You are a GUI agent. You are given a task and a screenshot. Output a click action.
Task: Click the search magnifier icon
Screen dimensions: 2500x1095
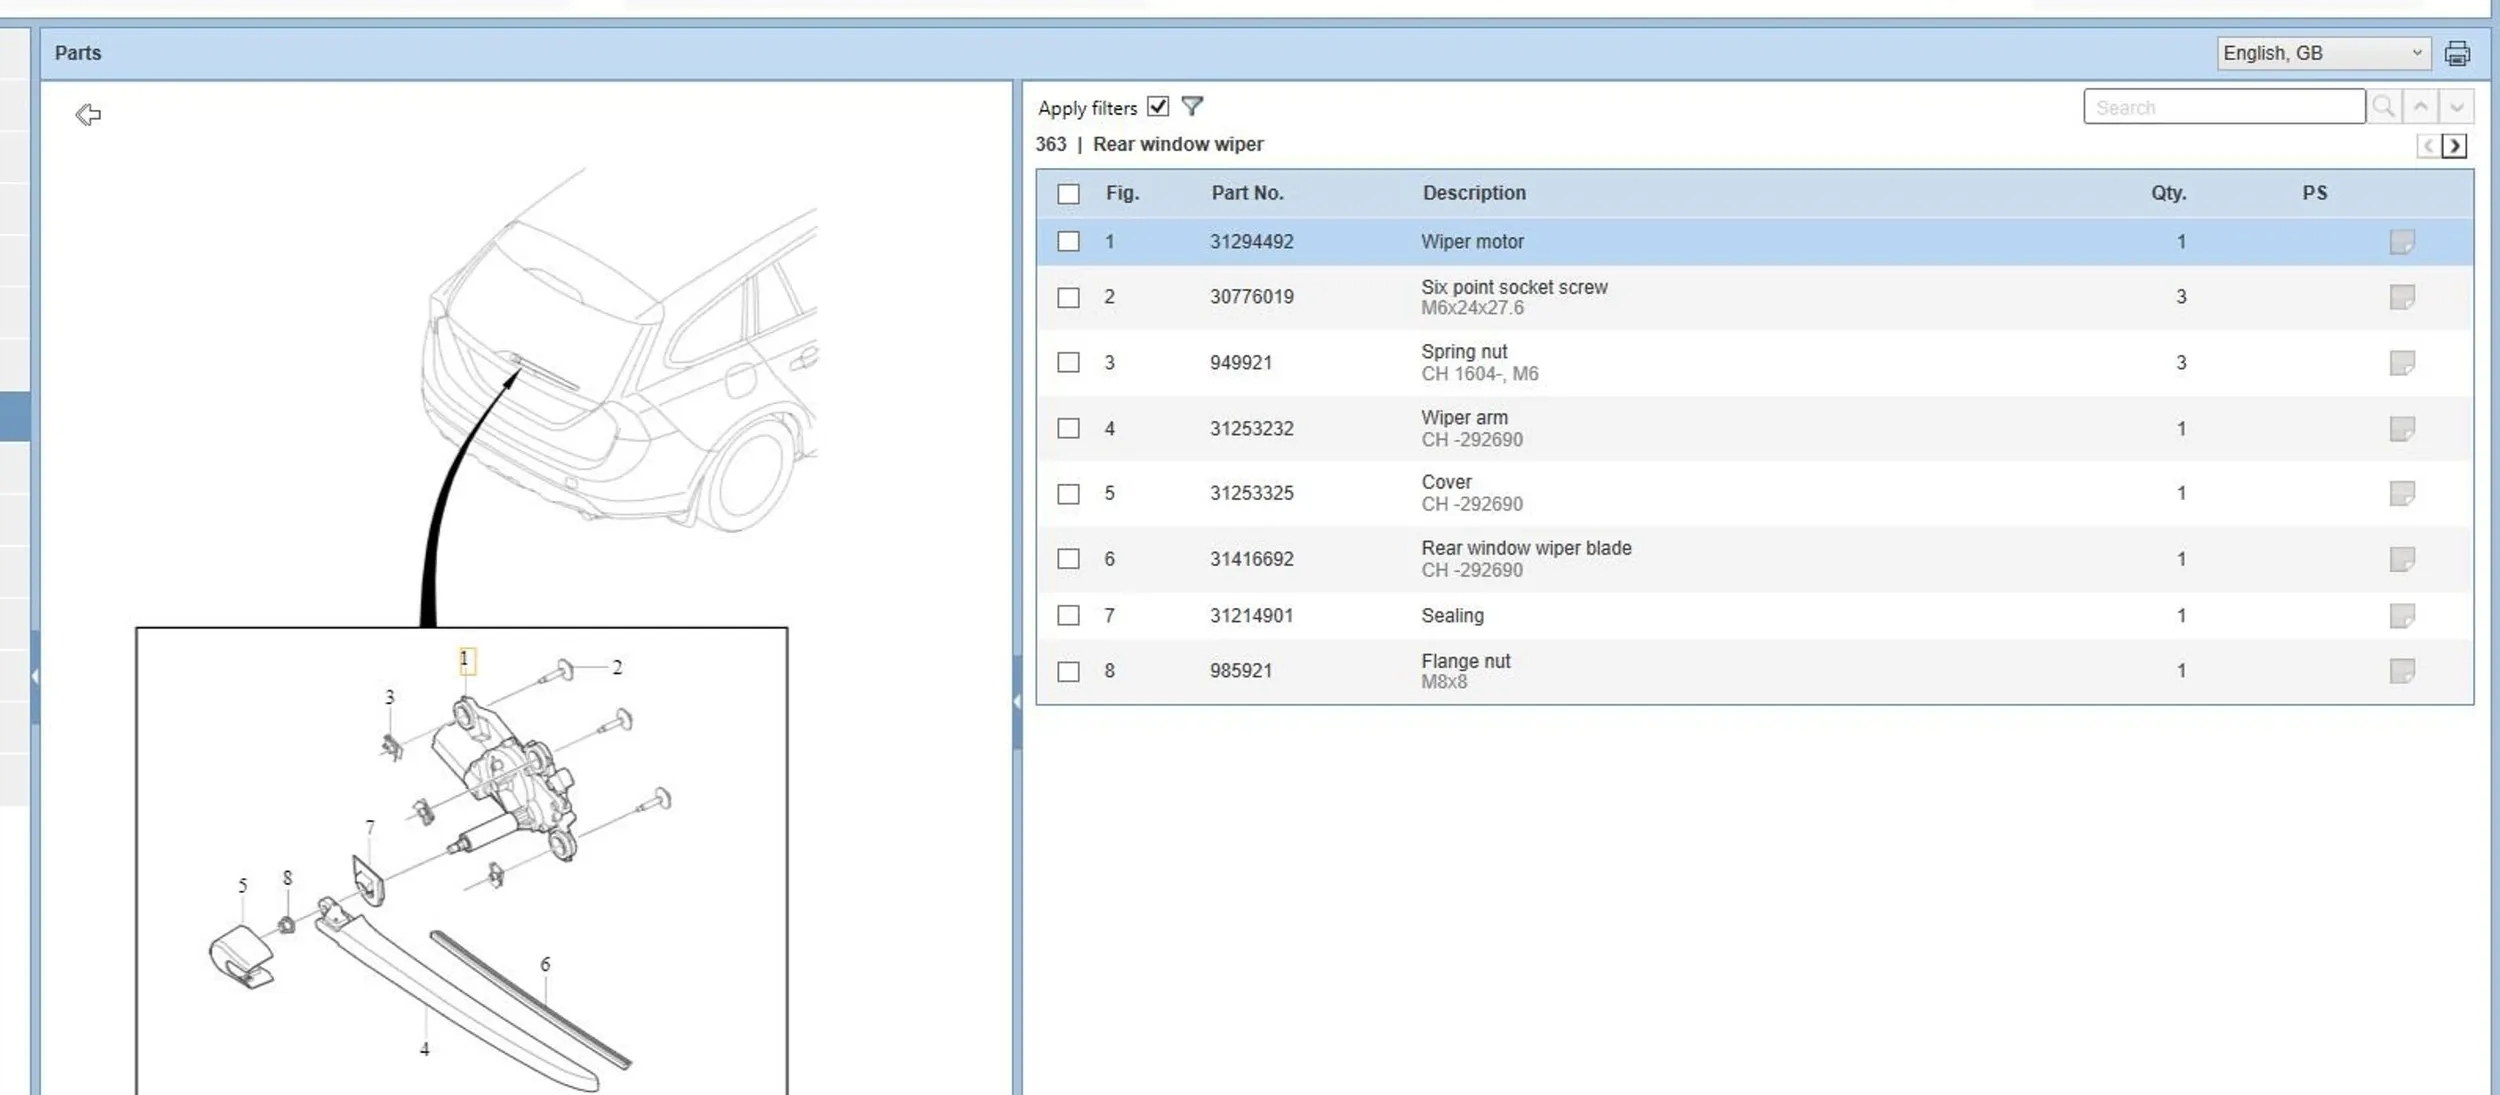point(2383,106)
